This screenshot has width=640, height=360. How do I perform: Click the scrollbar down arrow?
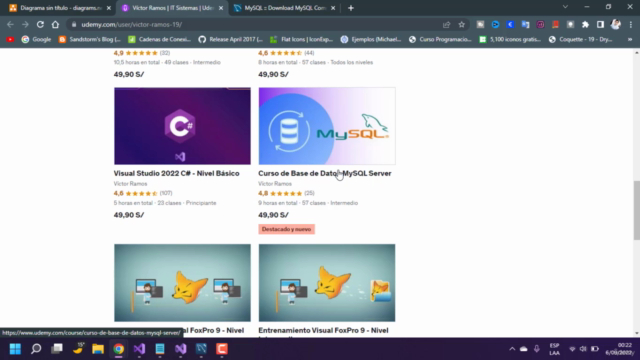pos(636,333)
